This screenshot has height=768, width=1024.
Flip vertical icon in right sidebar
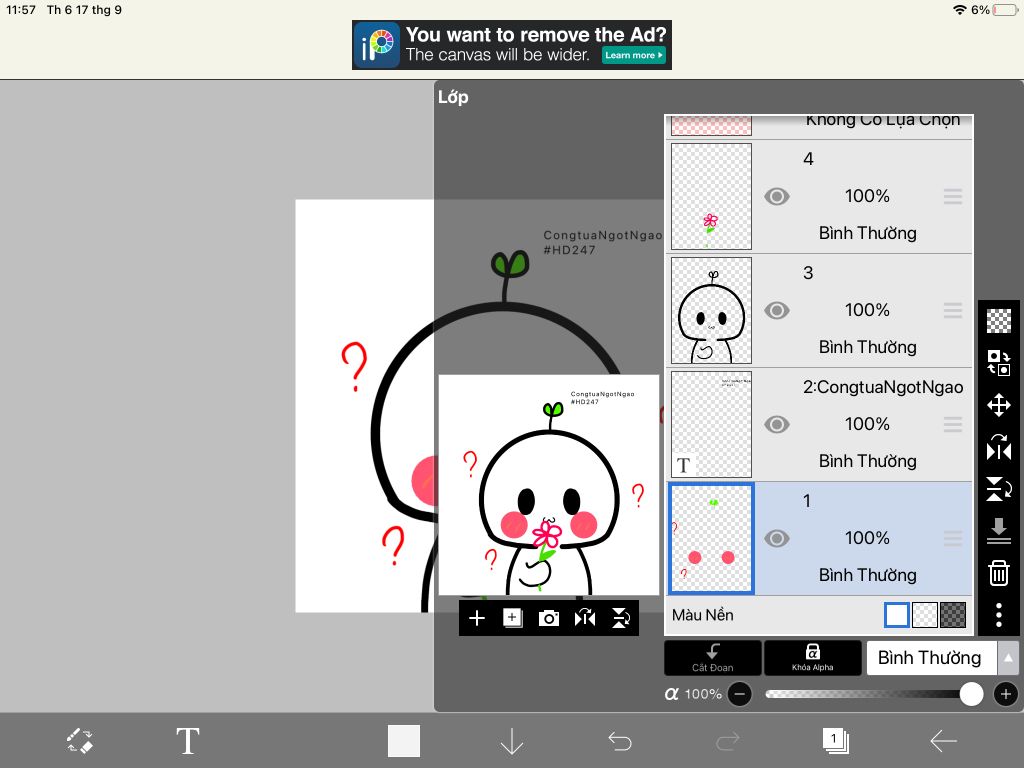click(999, 488)
